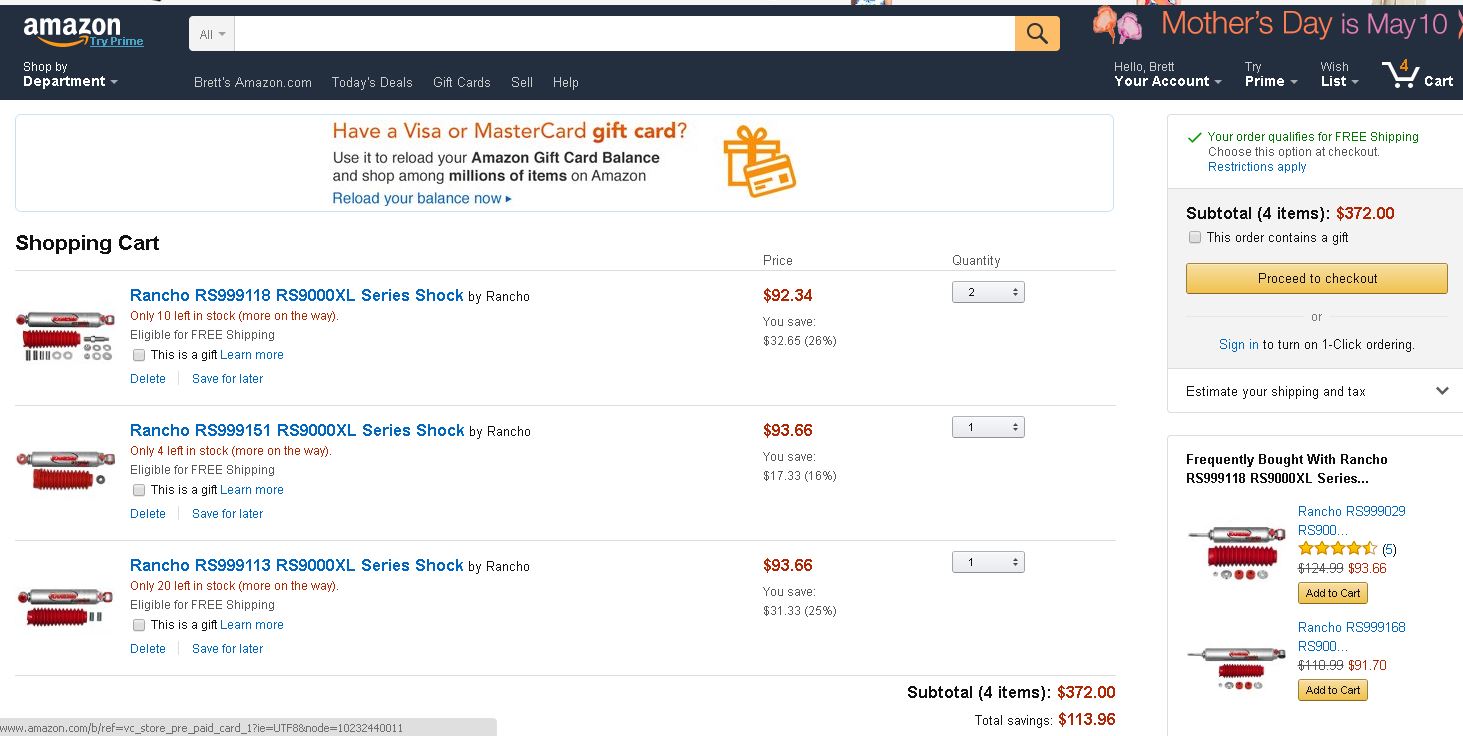Image resolution: width=1463 pixels, height=736 pixels.
Task: Open Rancho RS999118 shock product thumbnail
Action: pos(66,335)
